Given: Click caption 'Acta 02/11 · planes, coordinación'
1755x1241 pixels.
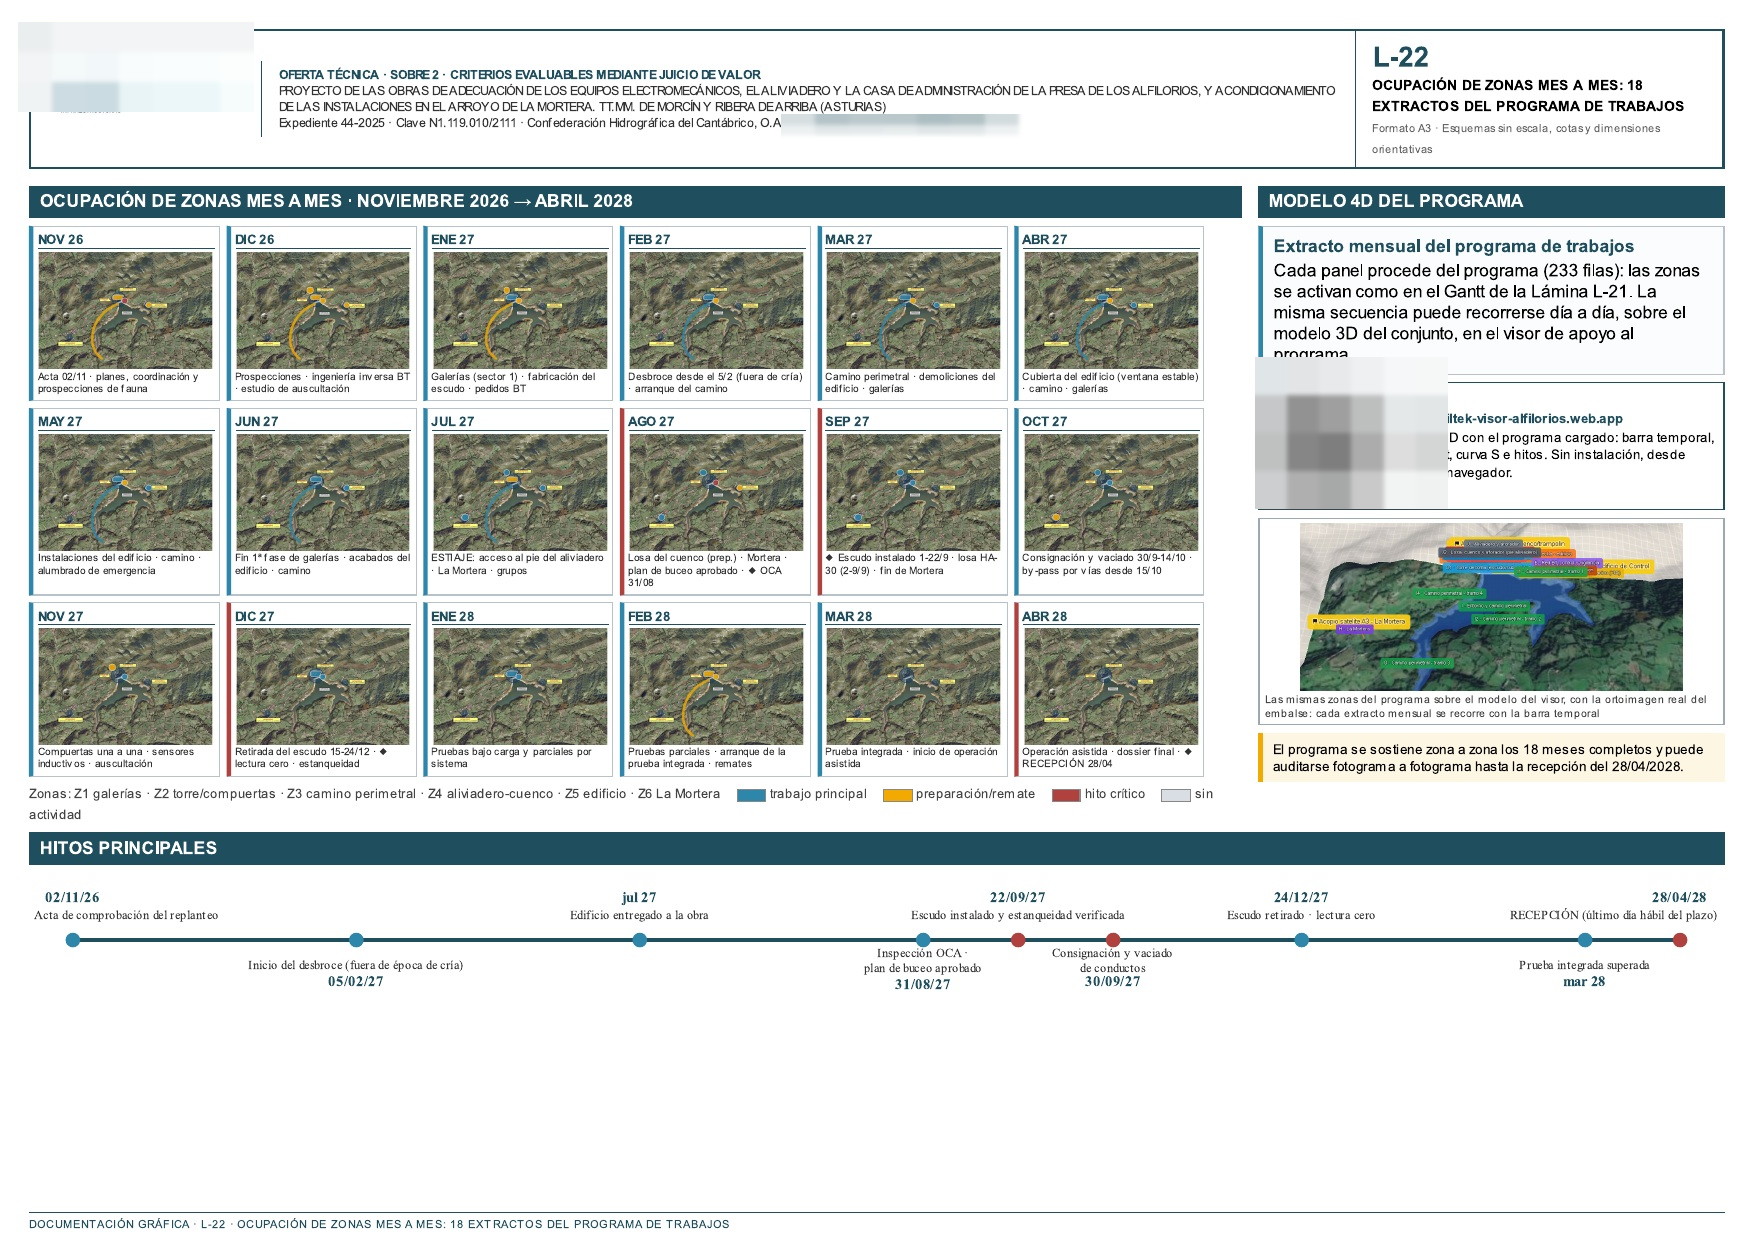Looking at the screenshot, I should (x=118, y=383).
